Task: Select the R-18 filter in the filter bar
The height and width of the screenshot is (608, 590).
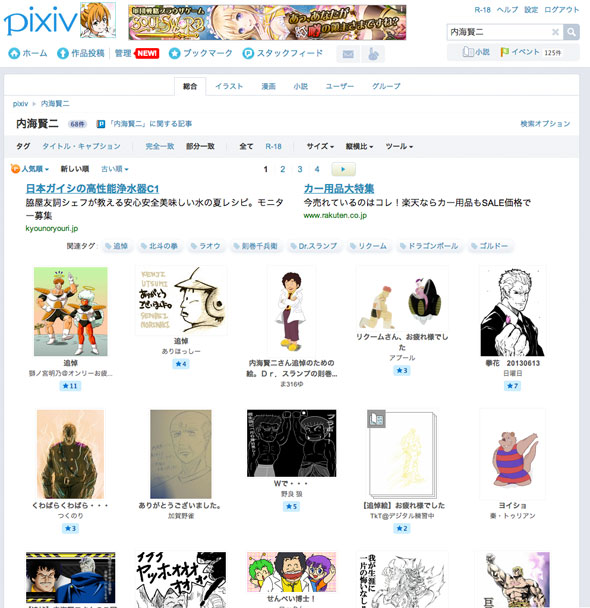Action: coord(273,146)
